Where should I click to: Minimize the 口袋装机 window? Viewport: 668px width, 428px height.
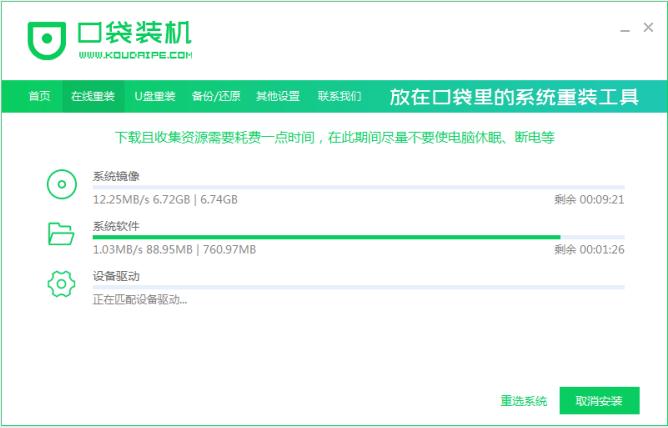coord(625,29)
